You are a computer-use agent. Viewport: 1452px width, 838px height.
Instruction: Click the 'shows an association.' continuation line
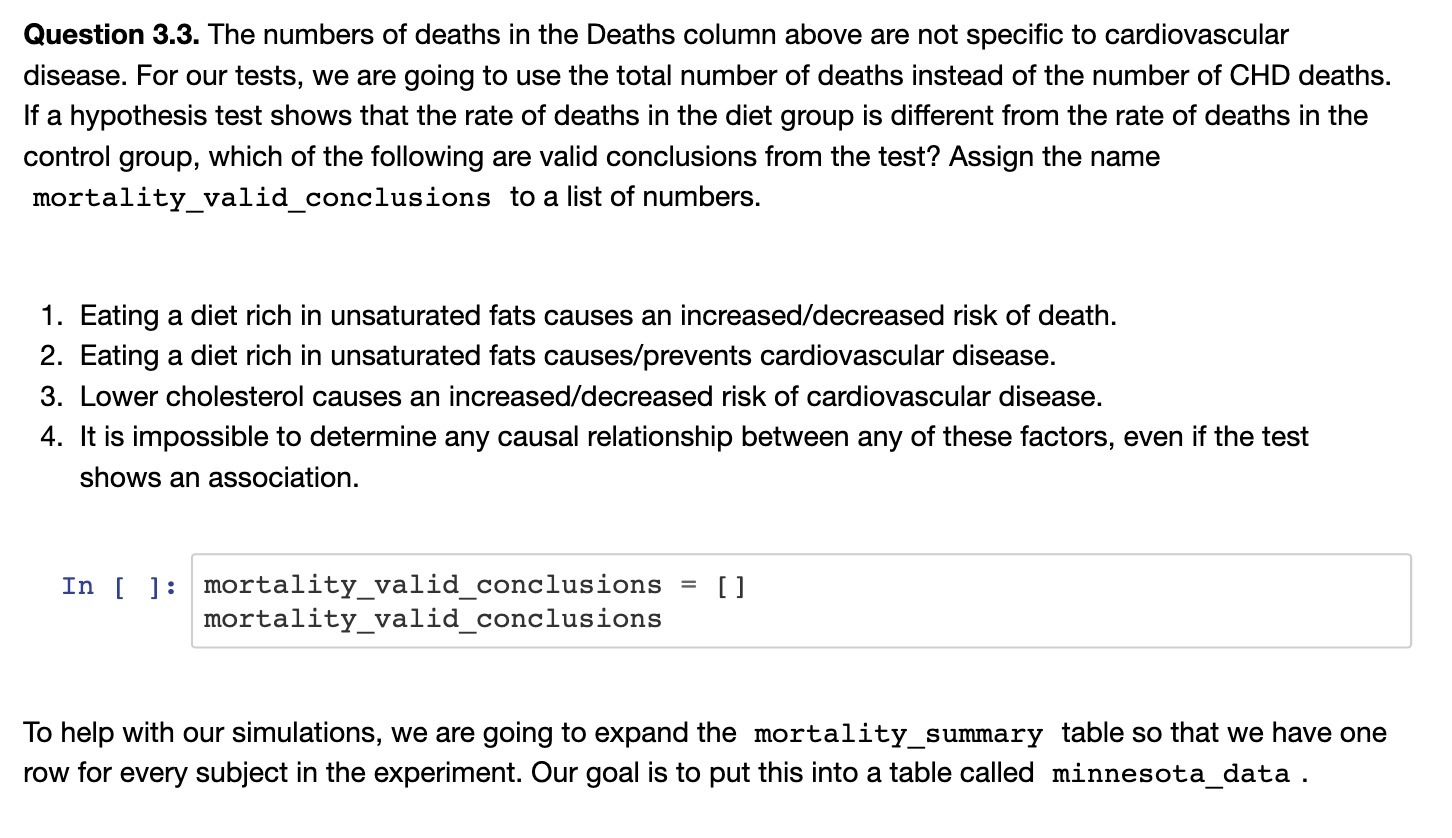click(219, 478)
